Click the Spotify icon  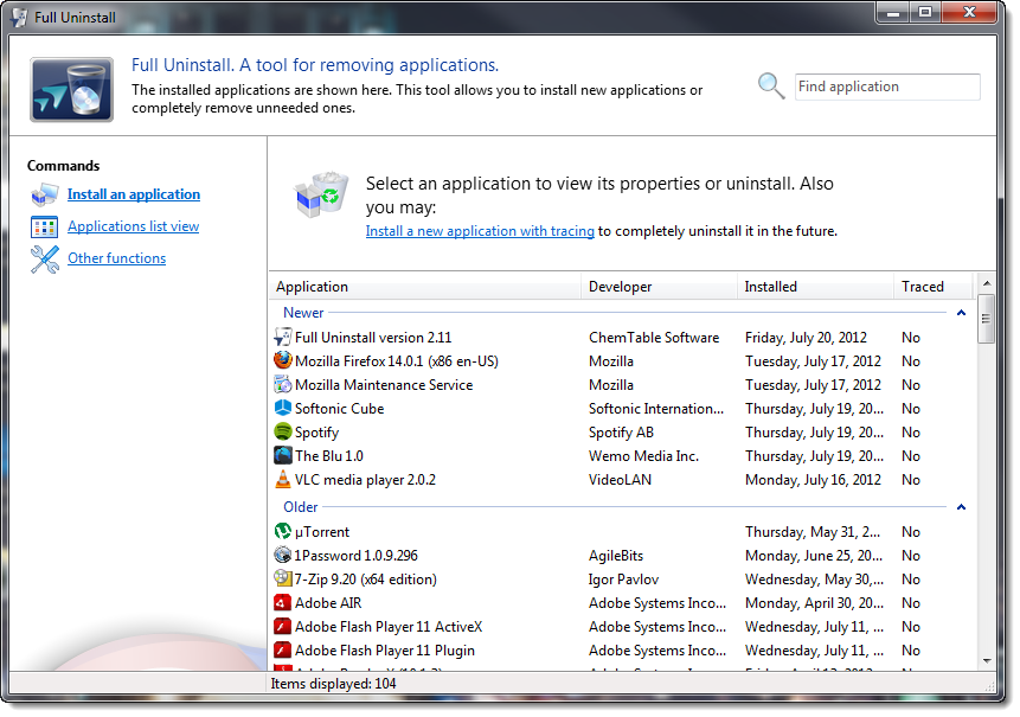click(282, 431)
